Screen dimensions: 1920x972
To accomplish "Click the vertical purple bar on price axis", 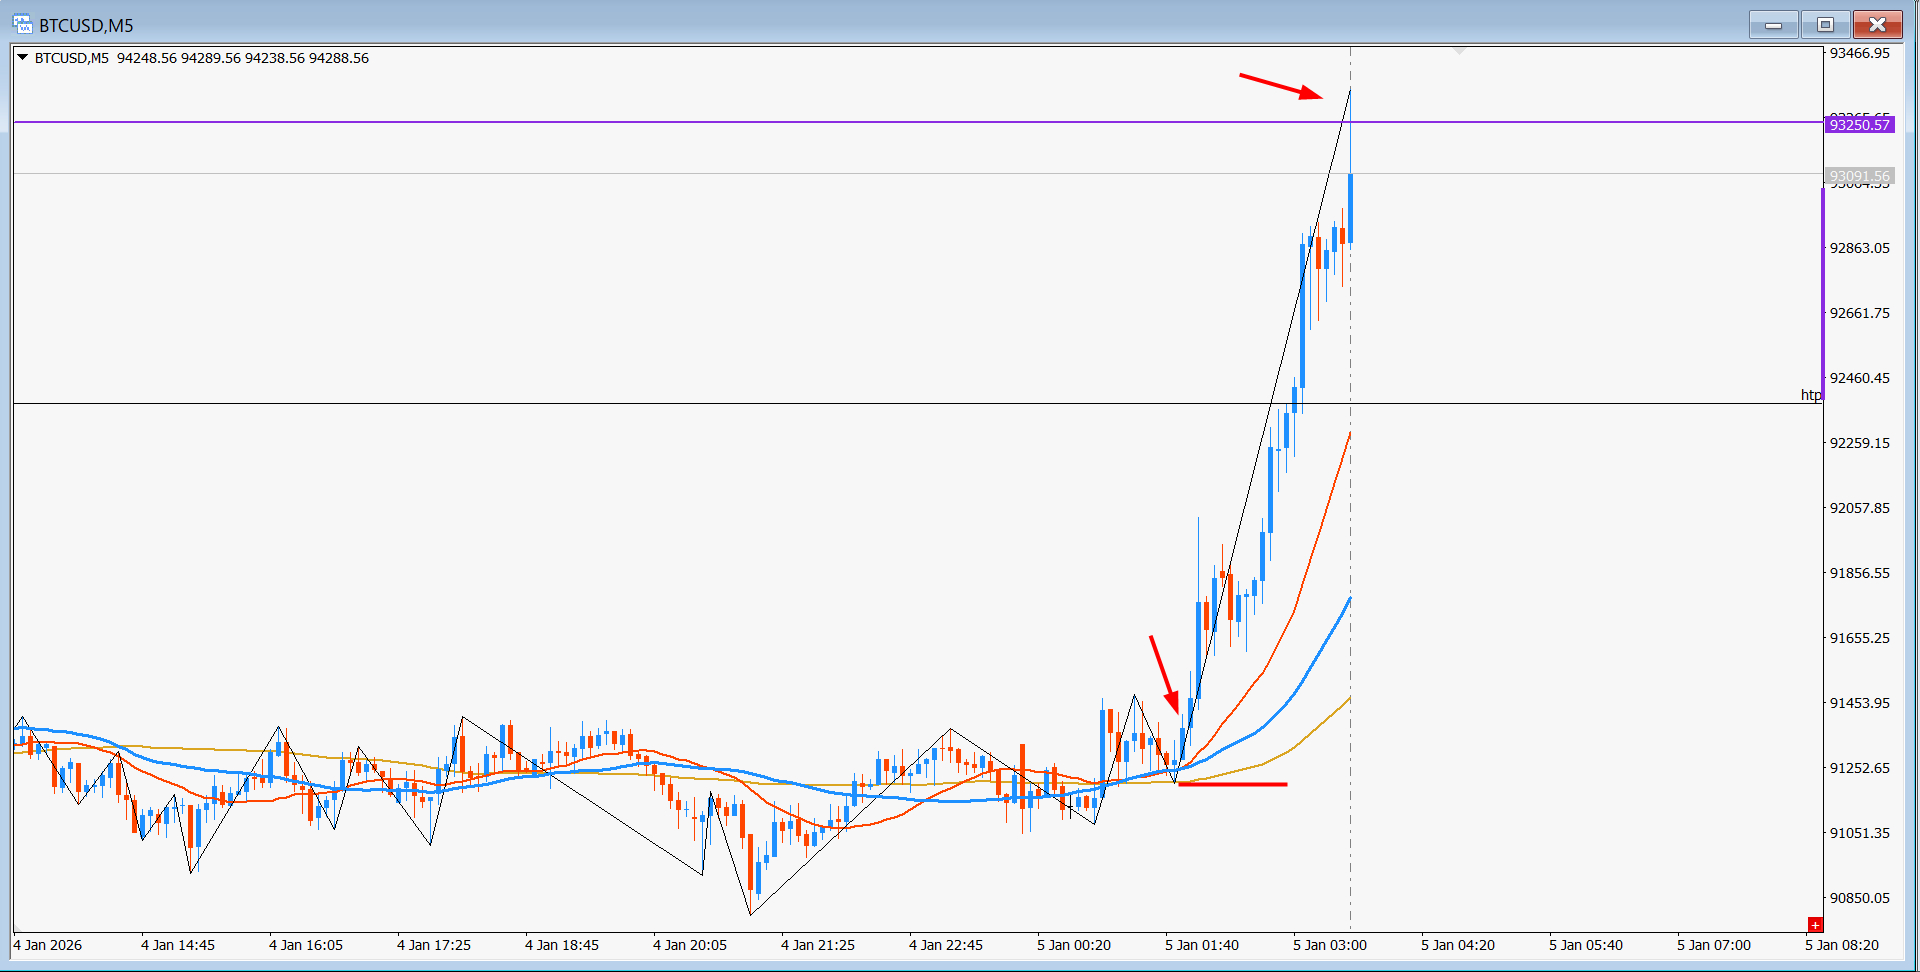I will point(1823,292).
